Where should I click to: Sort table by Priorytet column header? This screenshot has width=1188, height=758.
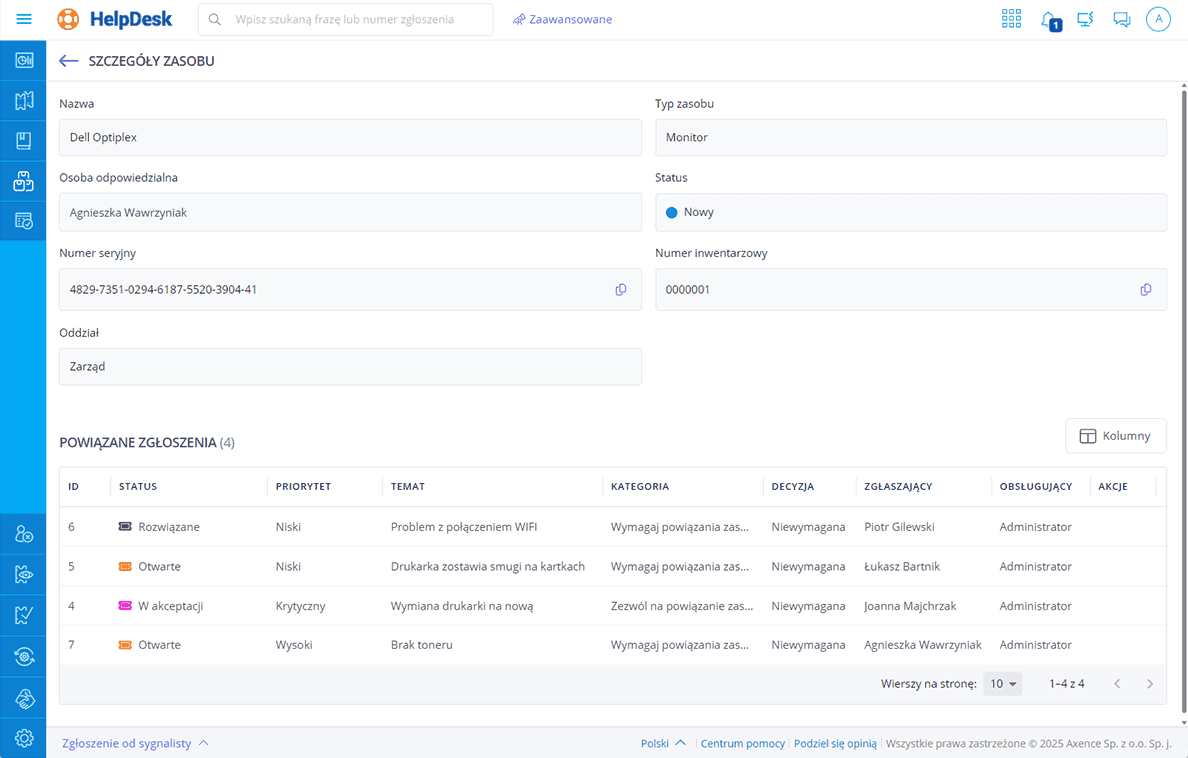coord(303,487)
